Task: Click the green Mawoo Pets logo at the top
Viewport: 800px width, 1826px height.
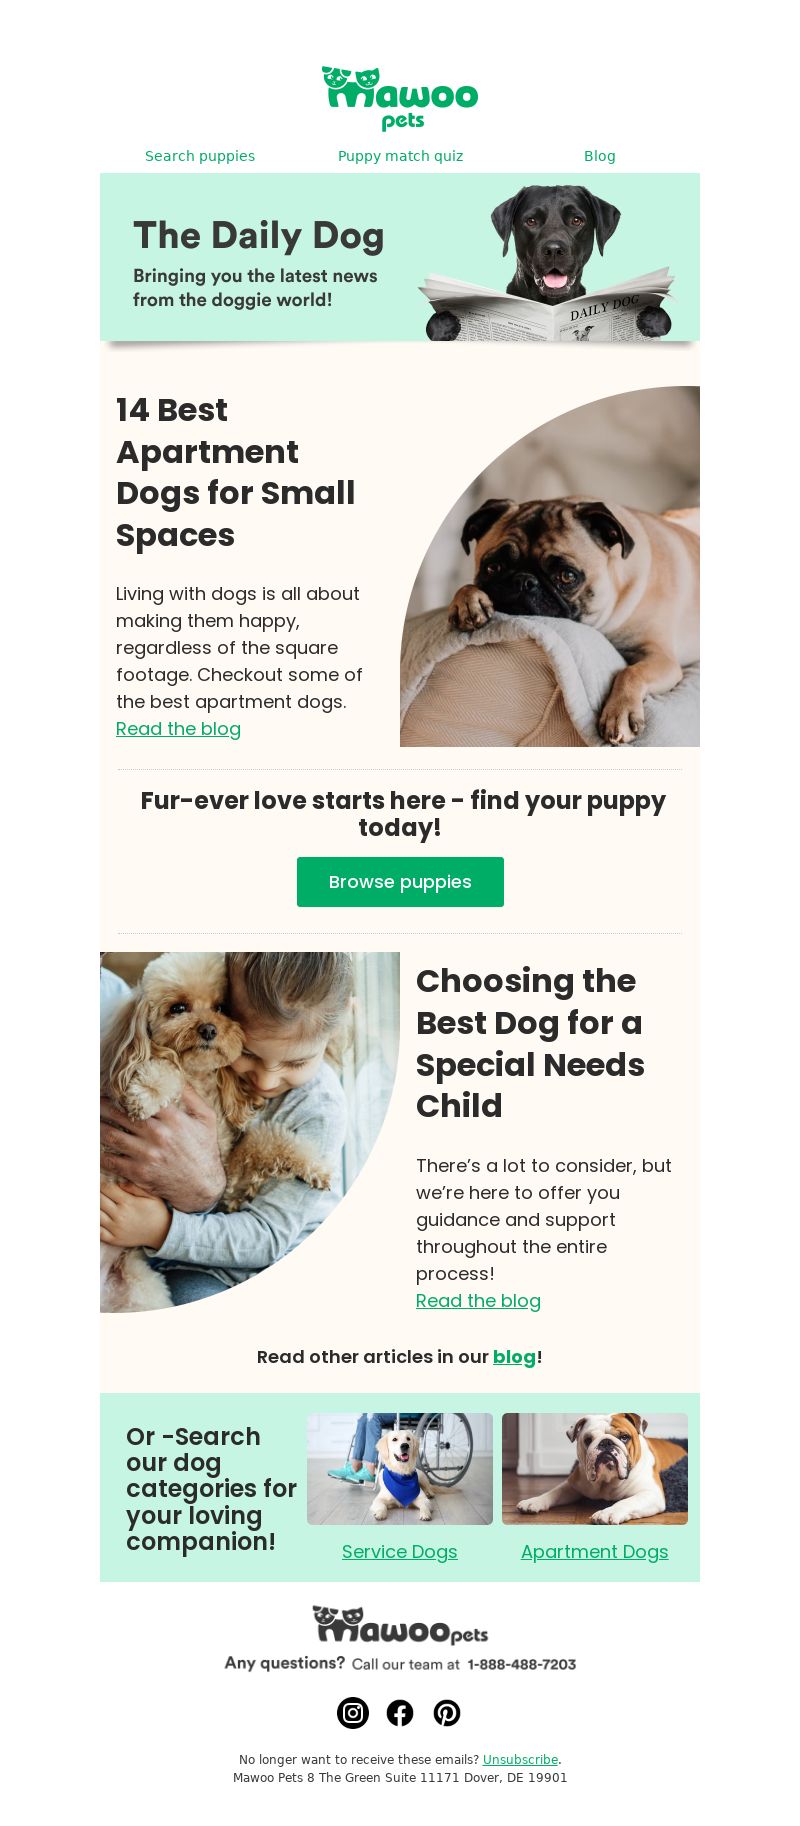Action: [400, 98]
